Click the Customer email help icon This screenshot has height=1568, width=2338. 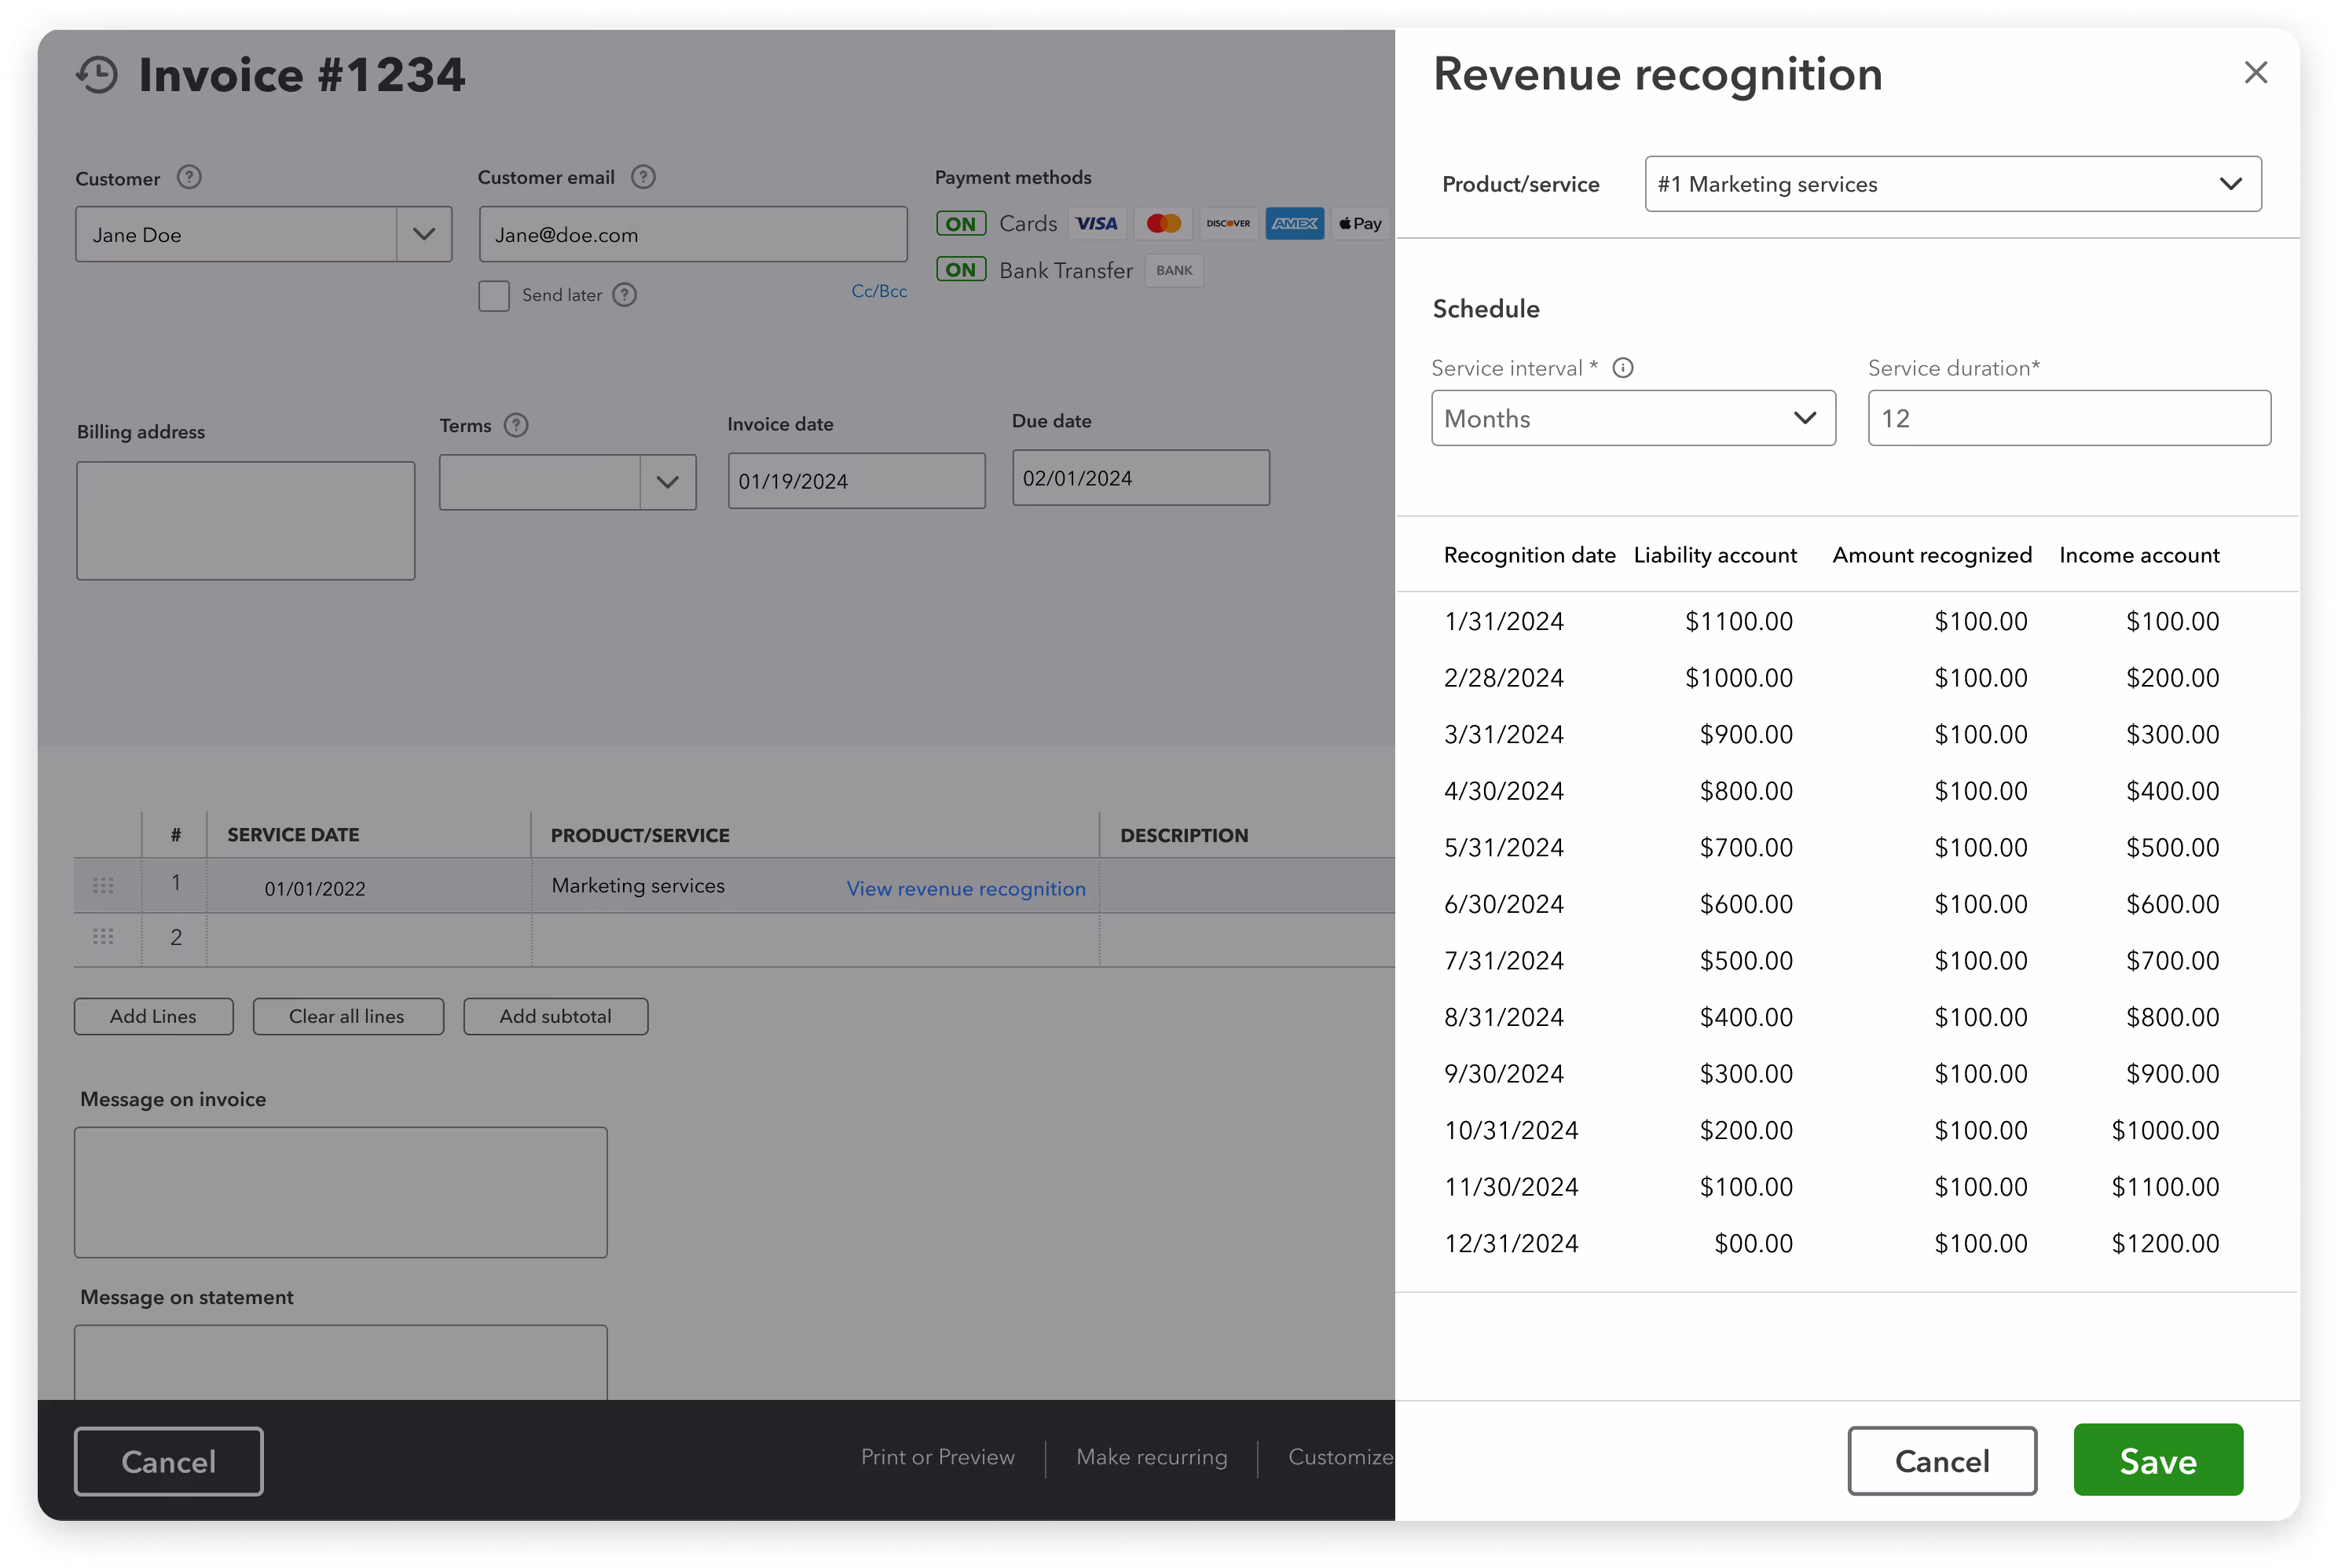point(643,177)
